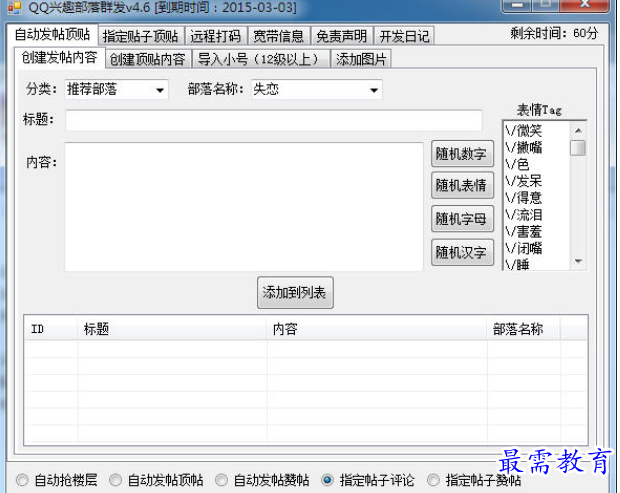The image size is (620, 493).
Task: Click the 部落名称 column header in the table
Action: pyautogui.click(x=524, y=329)
